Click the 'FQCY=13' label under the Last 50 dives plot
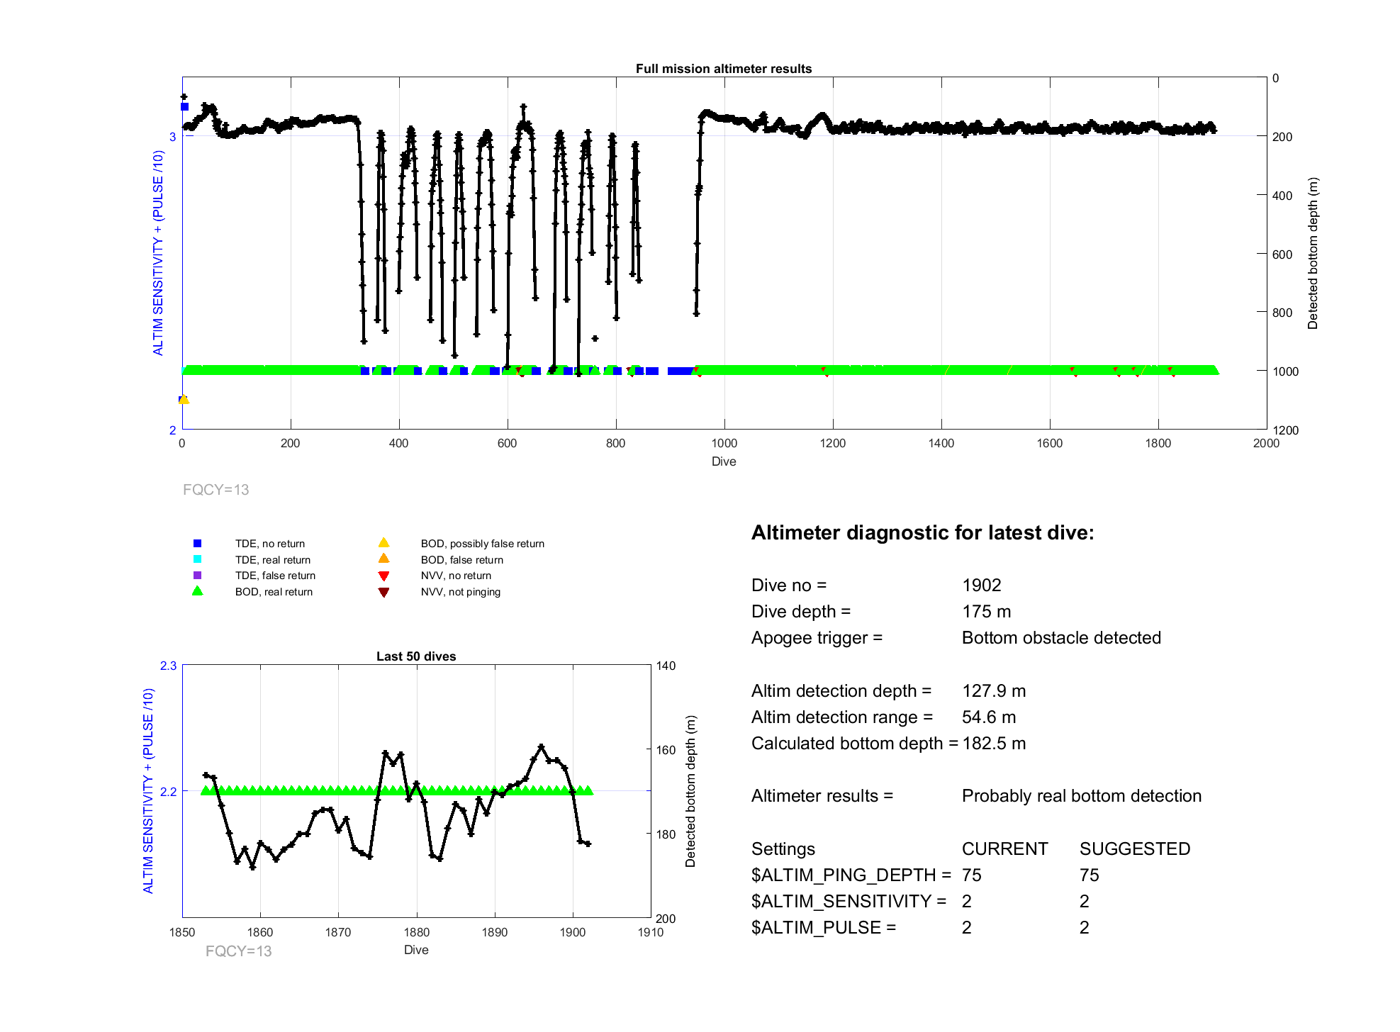Viewport: 1400px width, 1032px height. (x=239, y=951)
